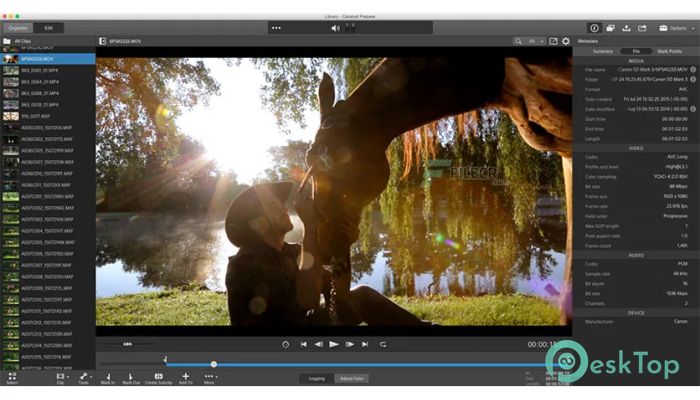Toggle the speaker mute icon
The width and height of the screenshot is (700, 400).
point(335,28)
